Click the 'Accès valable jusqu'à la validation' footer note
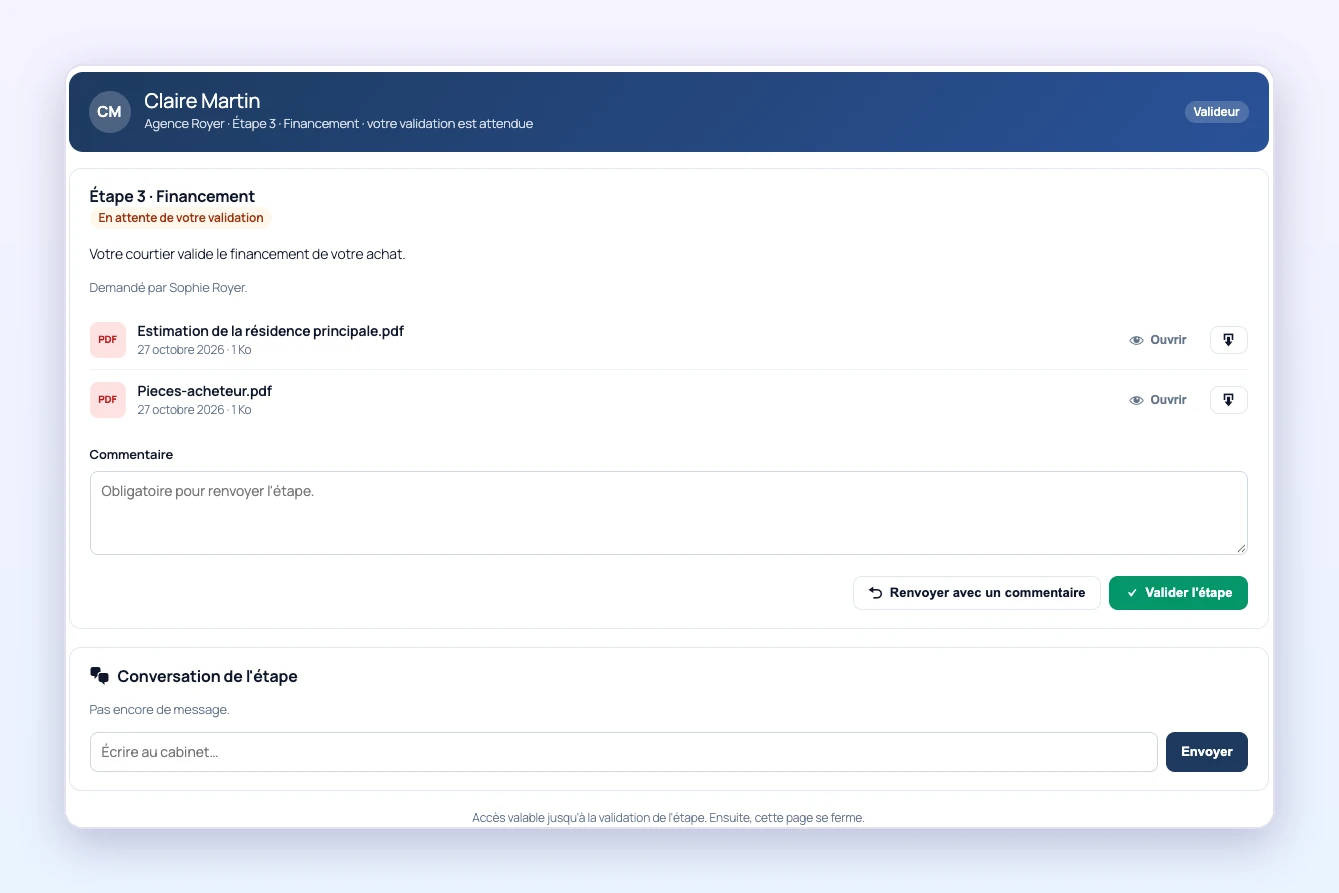 click(668, 818)
